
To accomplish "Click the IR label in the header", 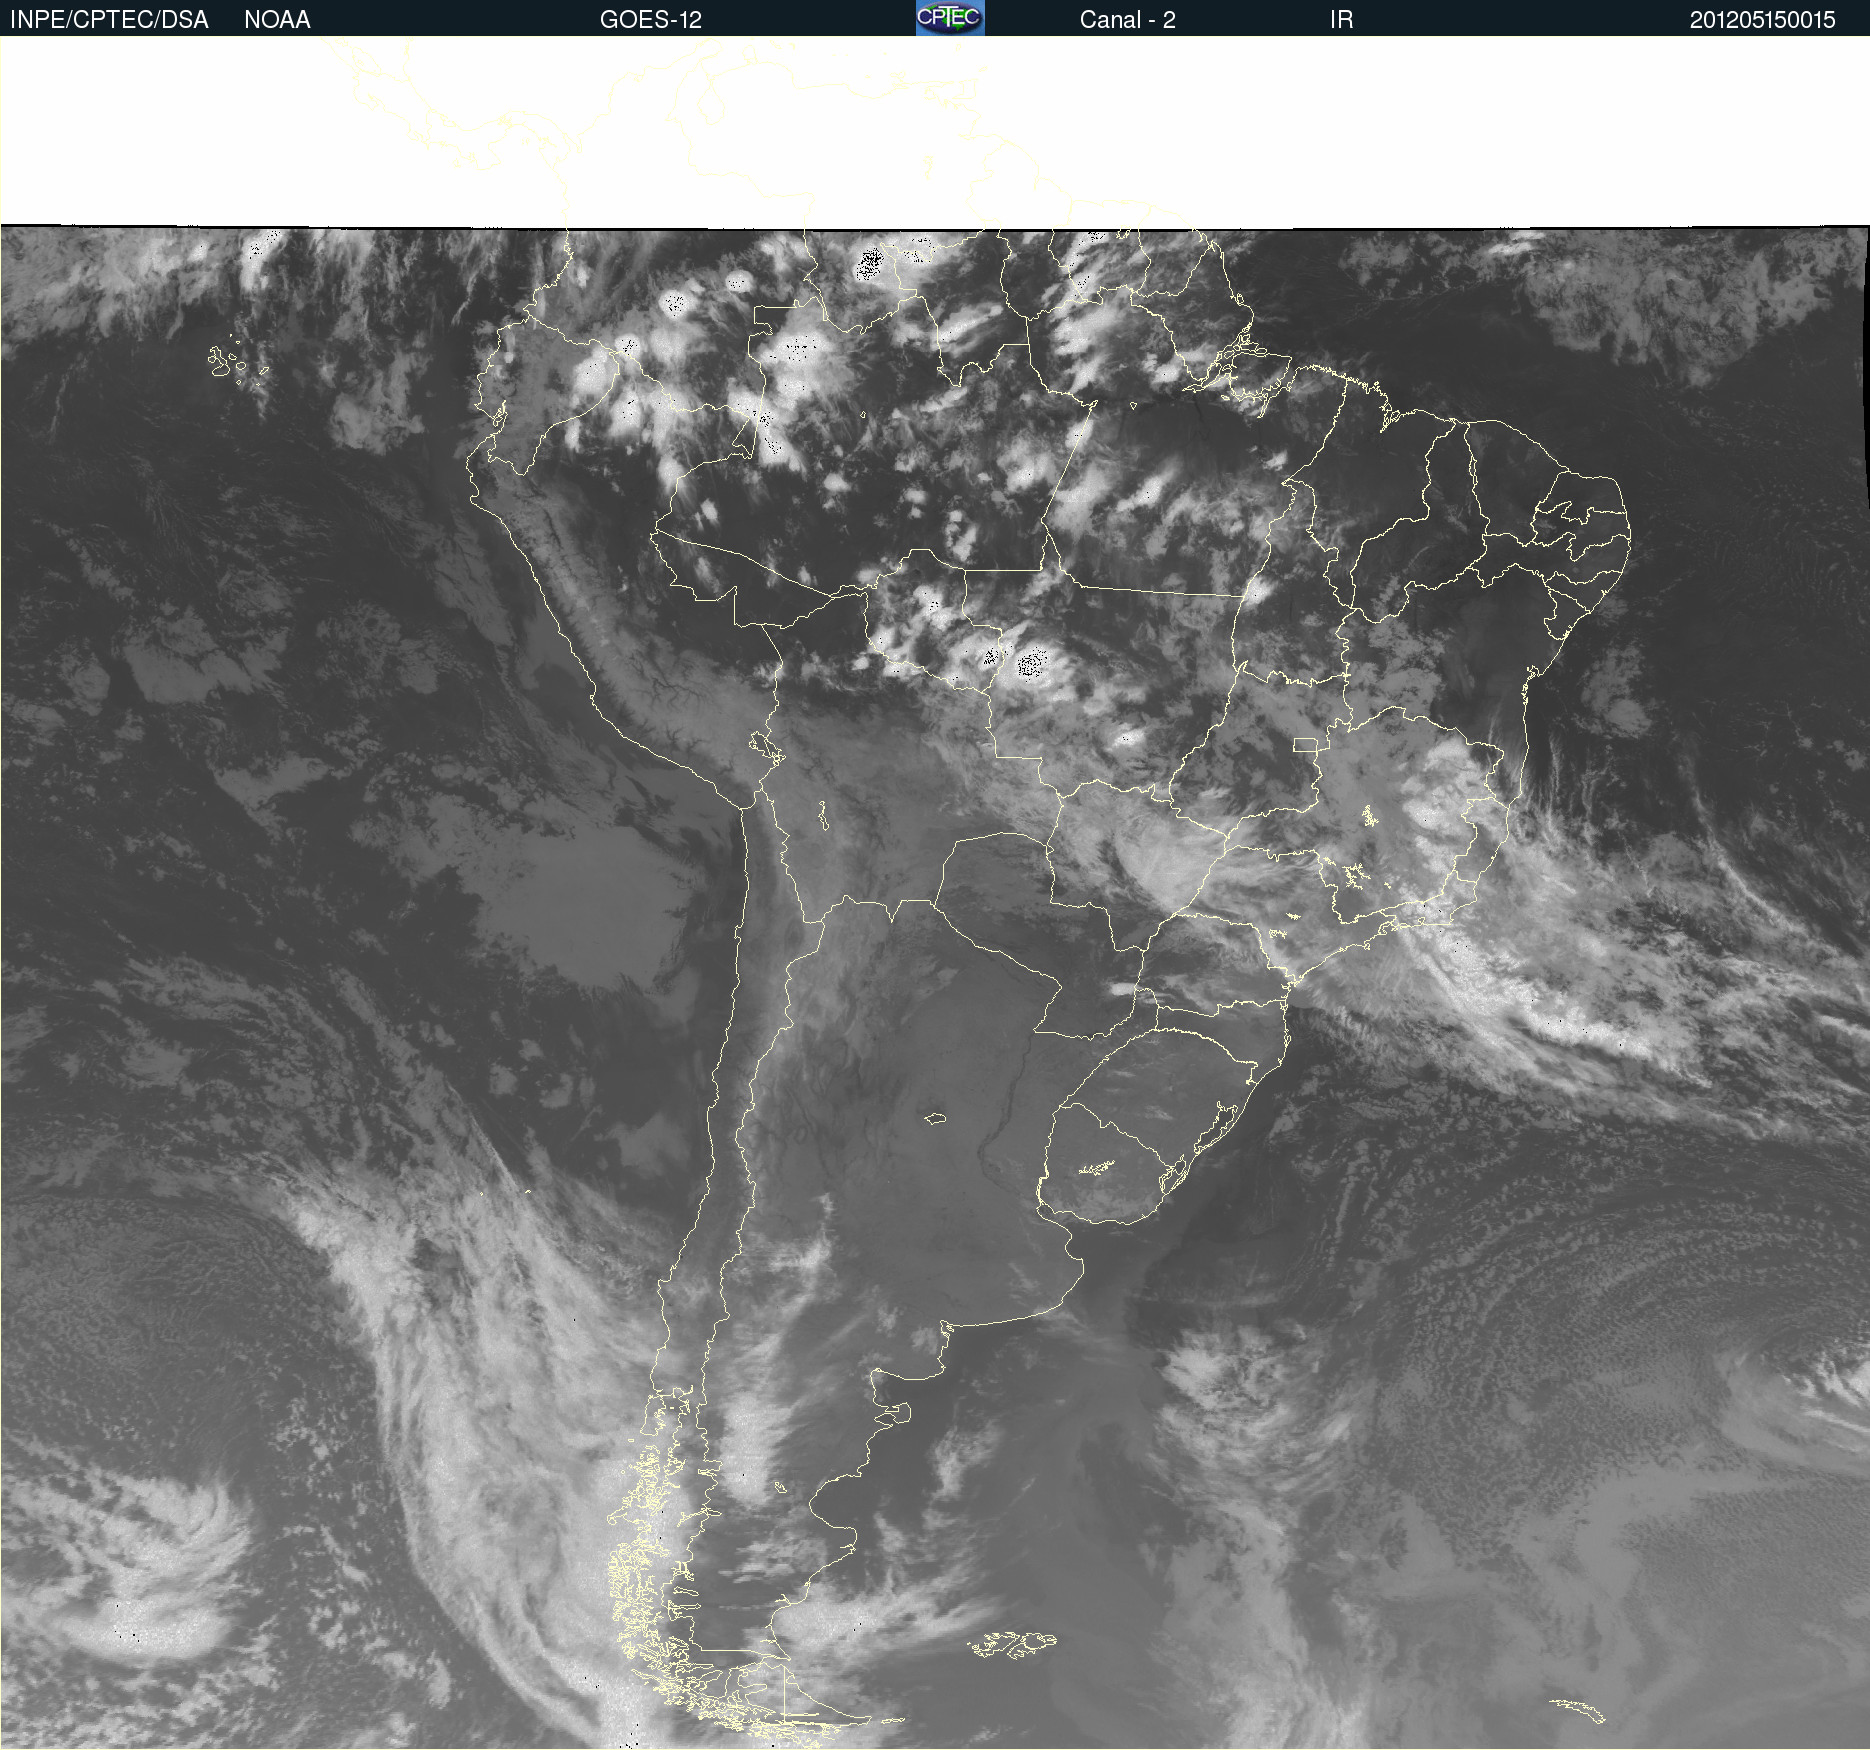I will 1342,20.
